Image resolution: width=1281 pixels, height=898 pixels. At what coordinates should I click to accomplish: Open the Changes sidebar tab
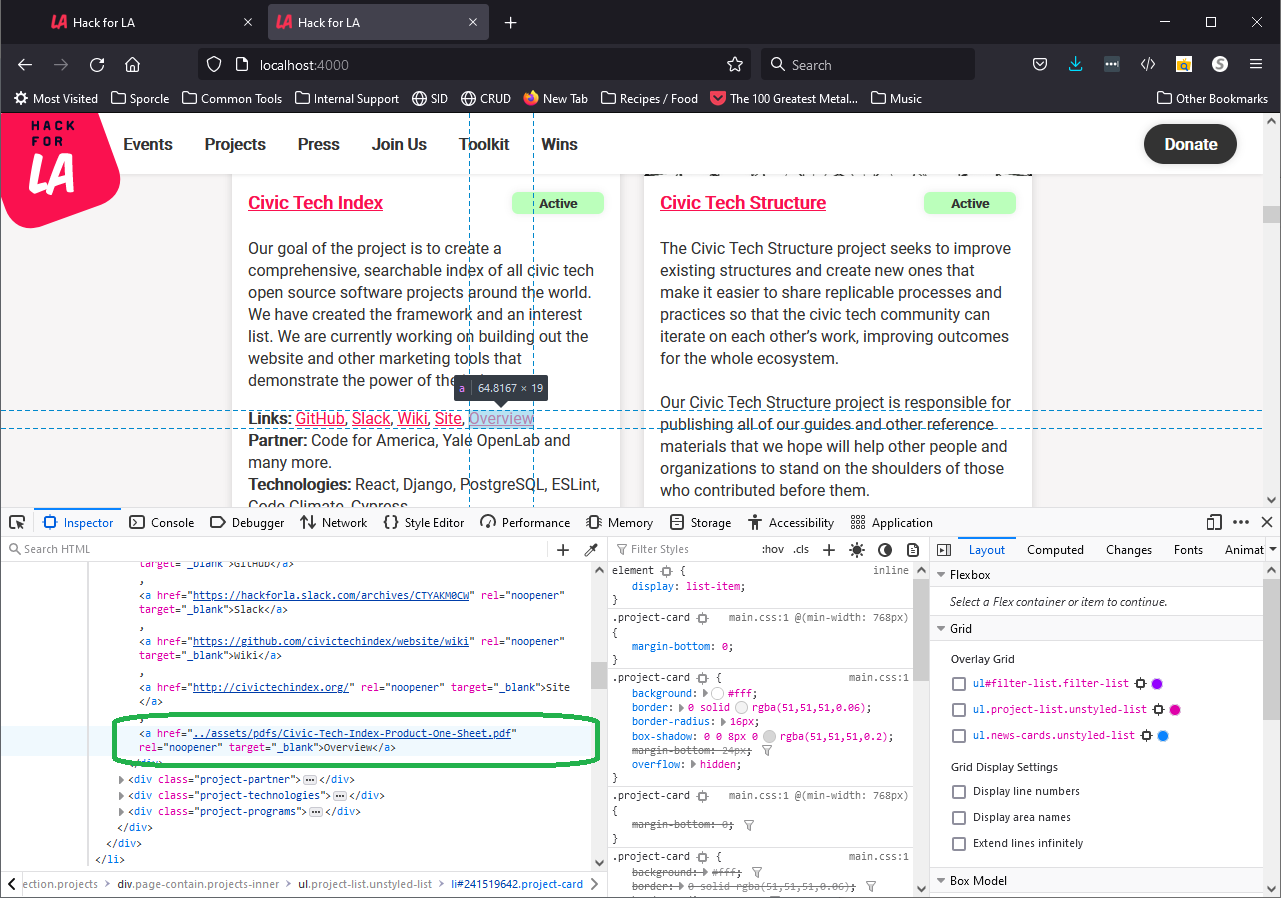(1129, 549)
